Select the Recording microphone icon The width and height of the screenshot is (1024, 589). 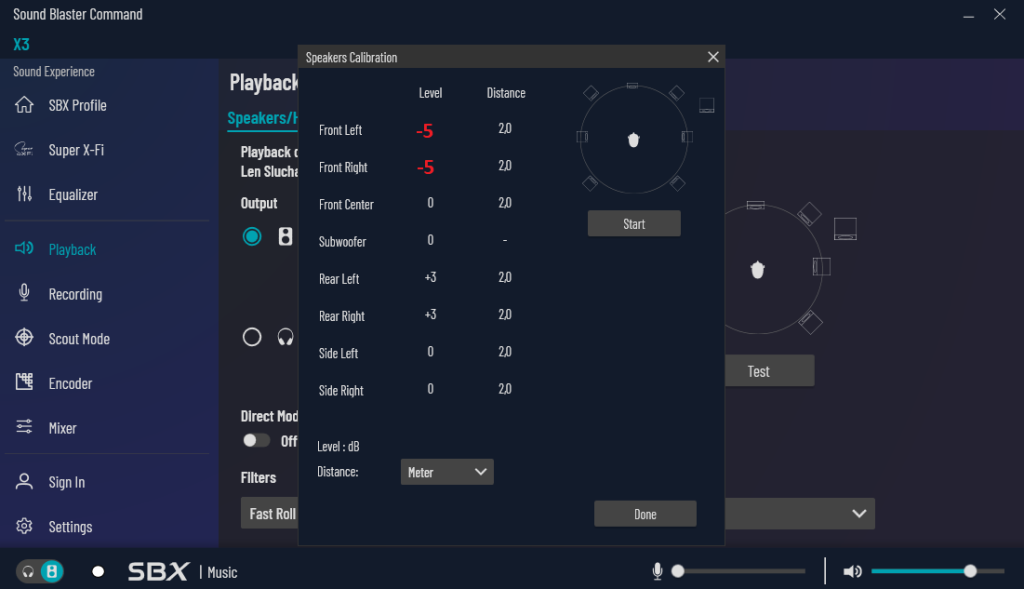[25, 293]
